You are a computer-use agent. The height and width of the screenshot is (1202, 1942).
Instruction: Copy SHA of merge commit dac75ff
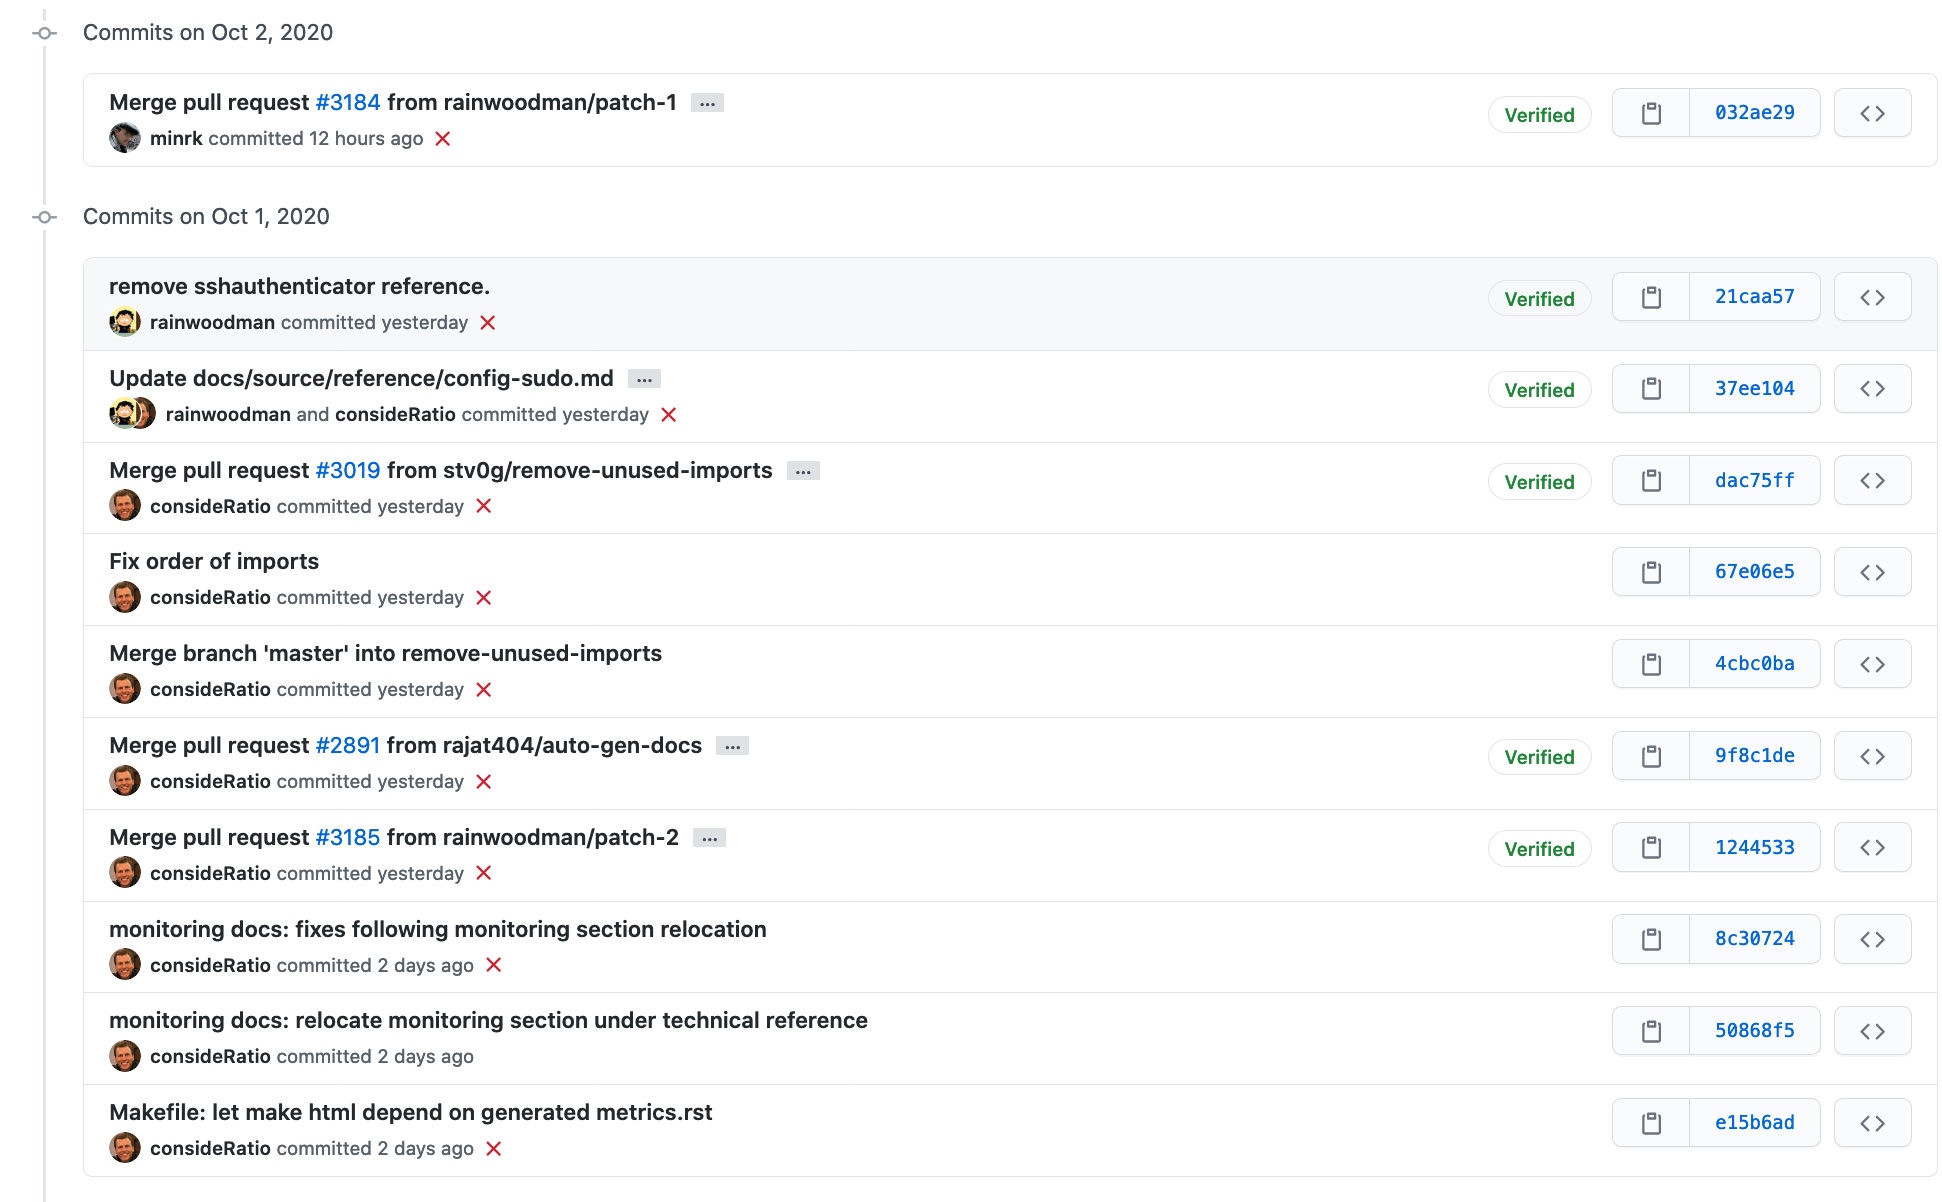pyautogui.click(x=1651, y=480)
